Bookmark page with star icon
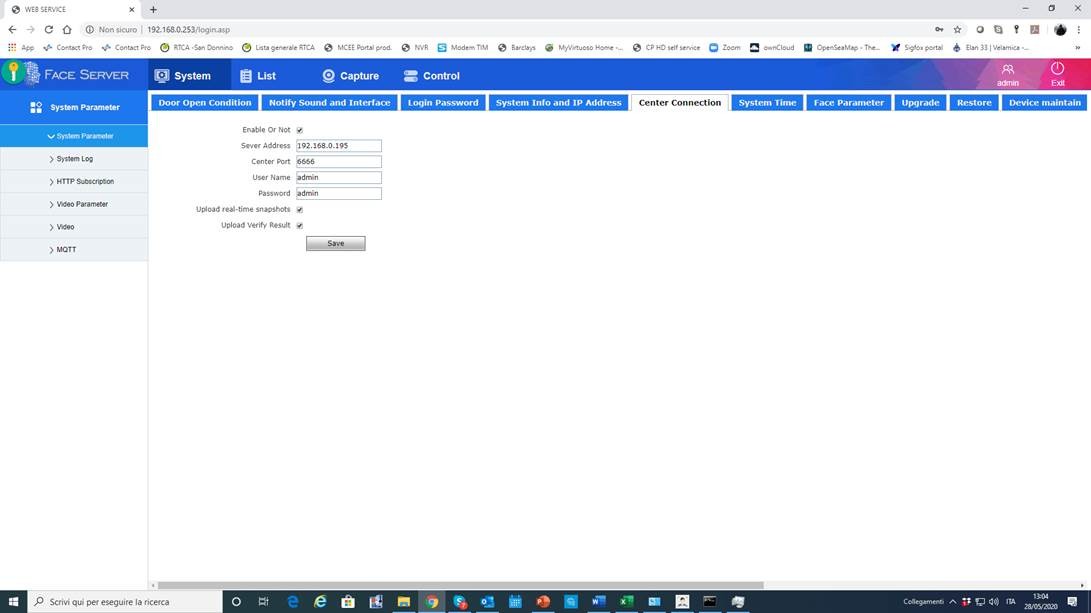1091x613 pixels. [957, 30]
